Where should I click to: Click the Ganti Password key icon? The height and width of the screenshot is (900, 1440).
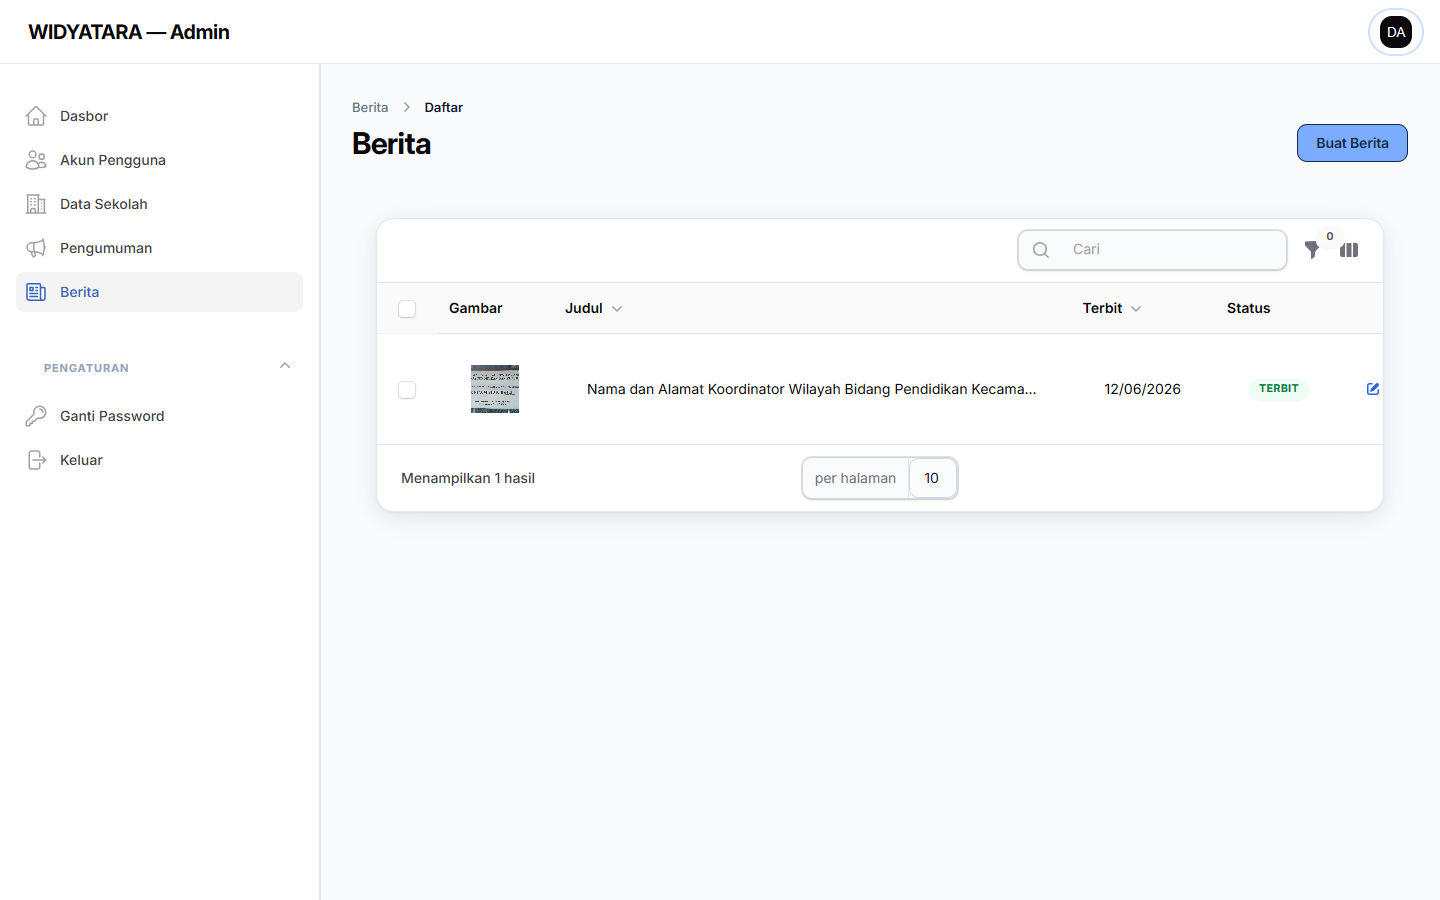tap(36, 416)
